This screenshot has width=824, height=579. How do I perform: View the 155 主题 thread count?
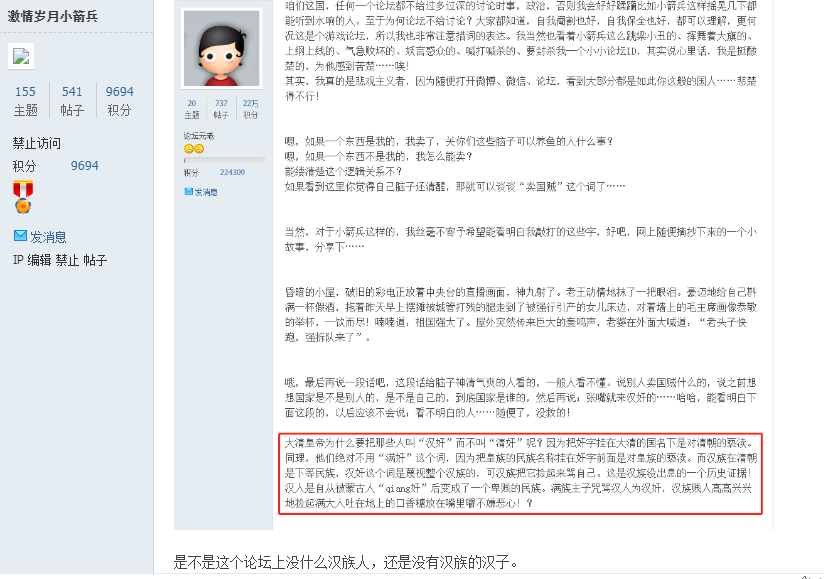point(25,100)
